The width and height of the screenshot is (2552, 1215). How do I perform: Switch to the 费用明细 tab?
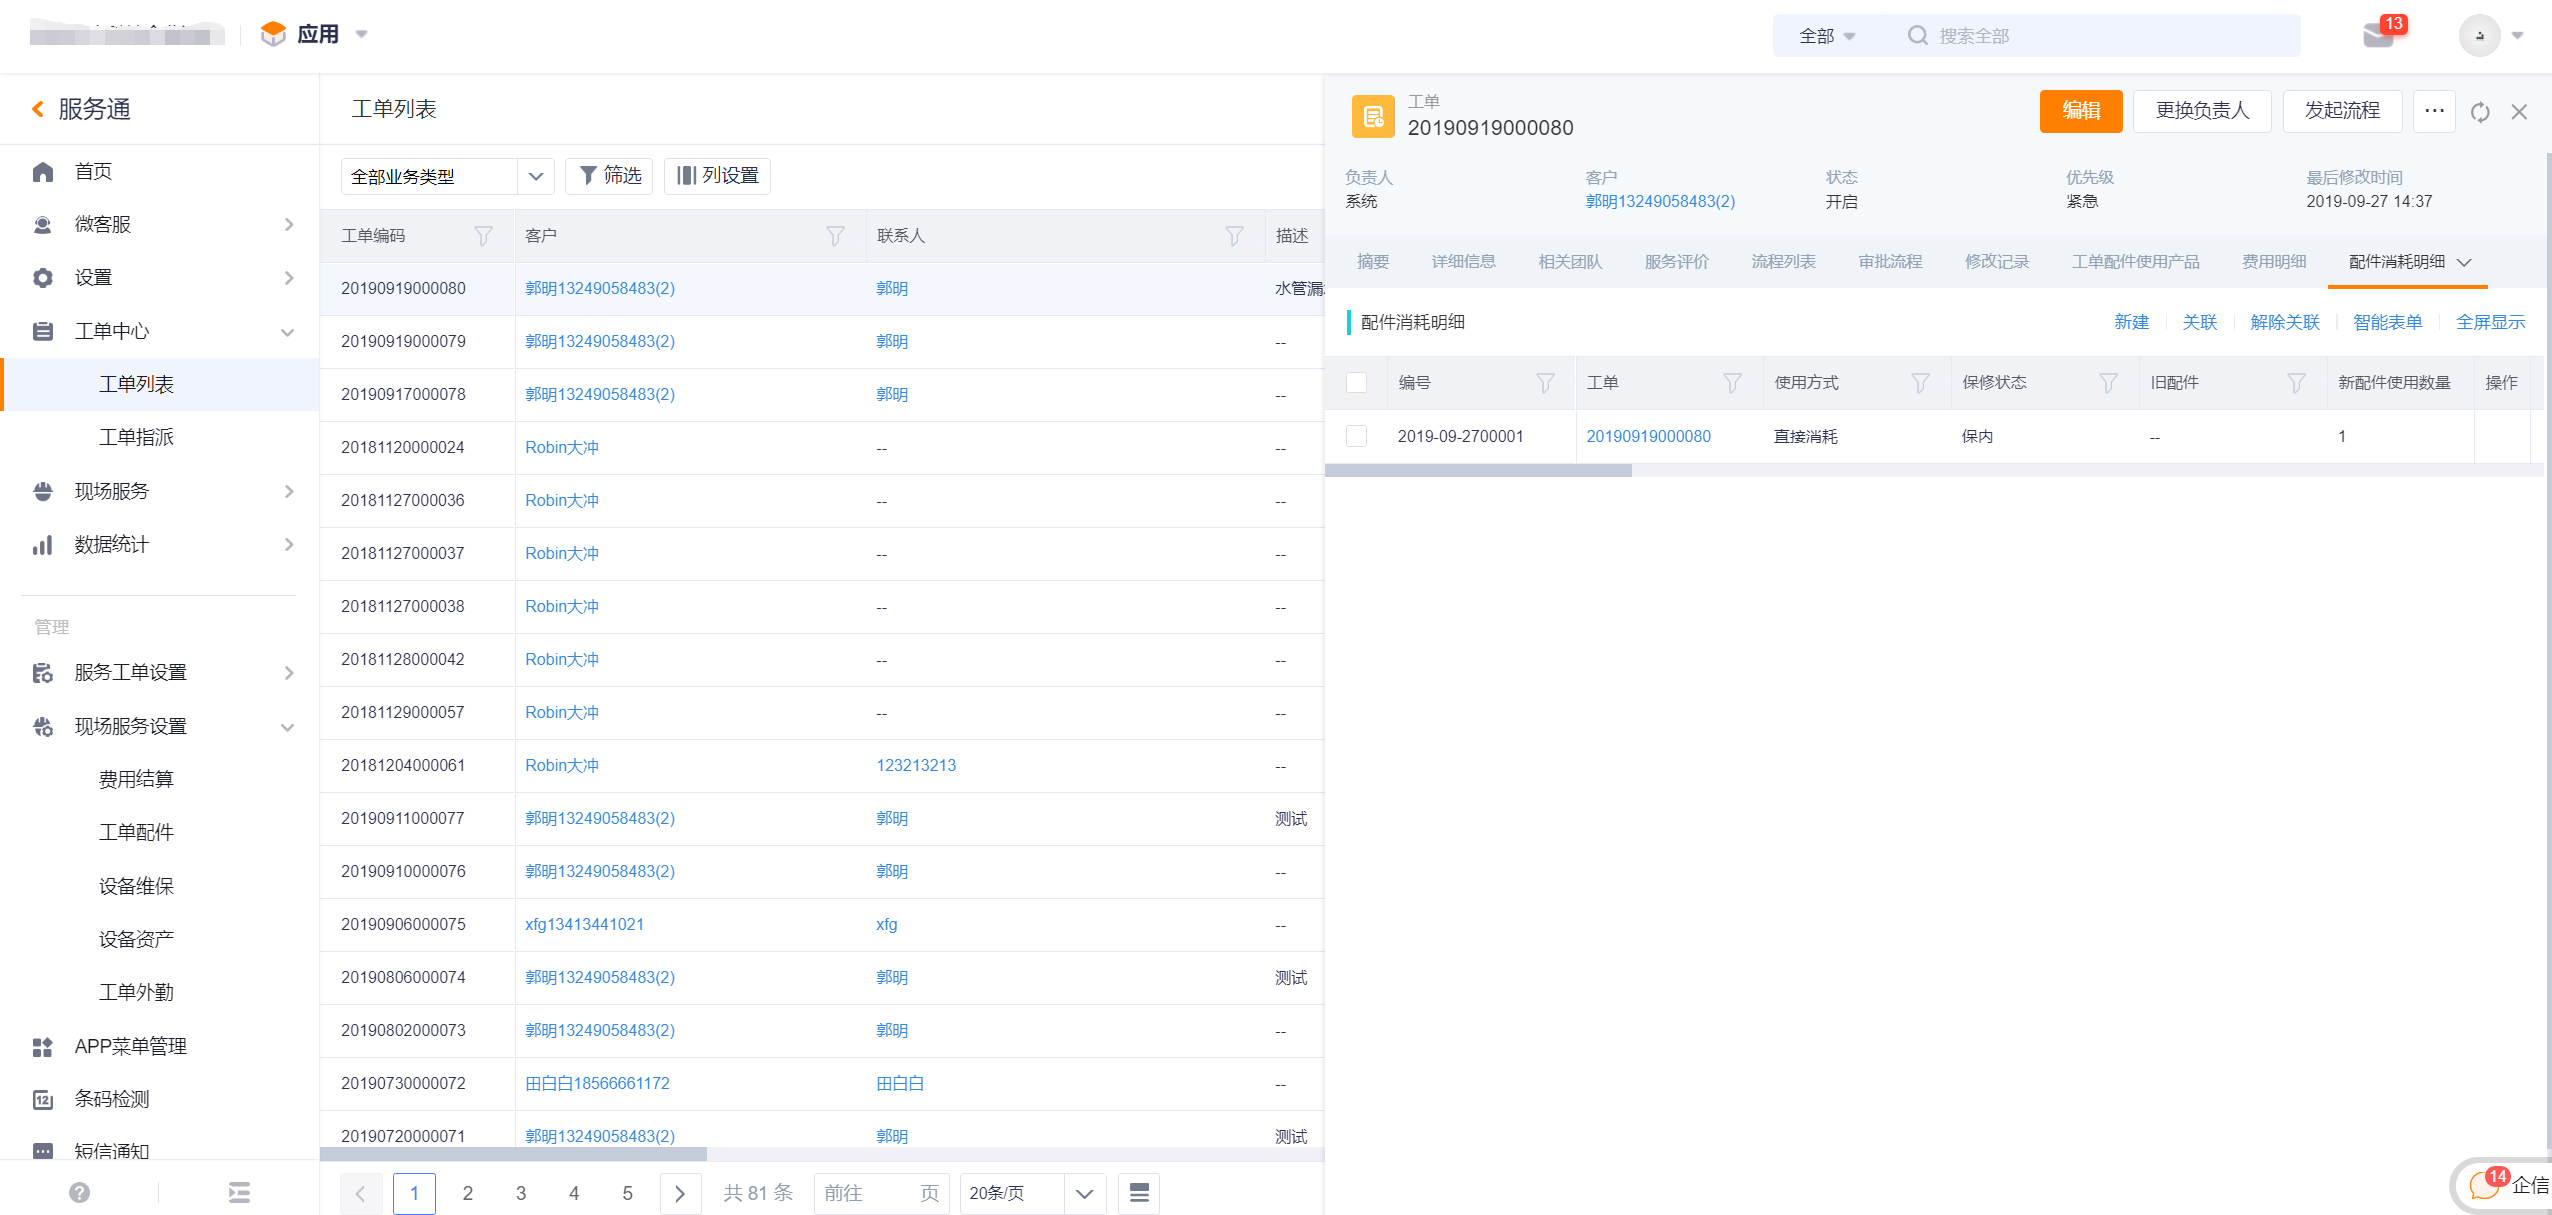pos(2274,262)
